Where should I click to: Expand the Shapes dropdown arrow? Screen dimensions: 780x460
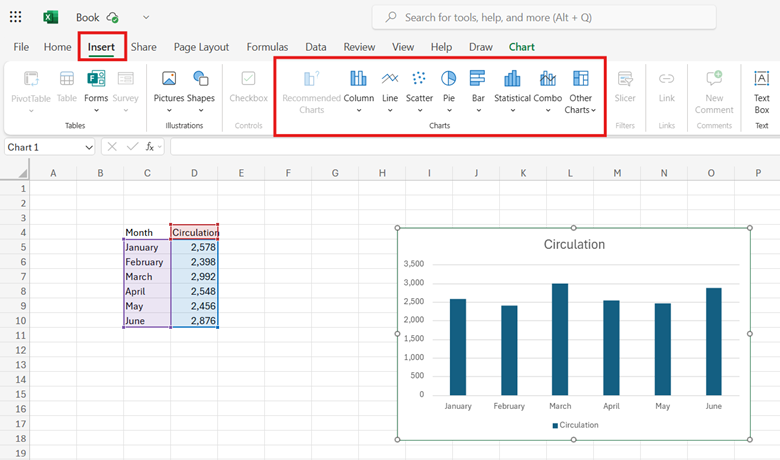pyautogui.click(x=200, y=110)
